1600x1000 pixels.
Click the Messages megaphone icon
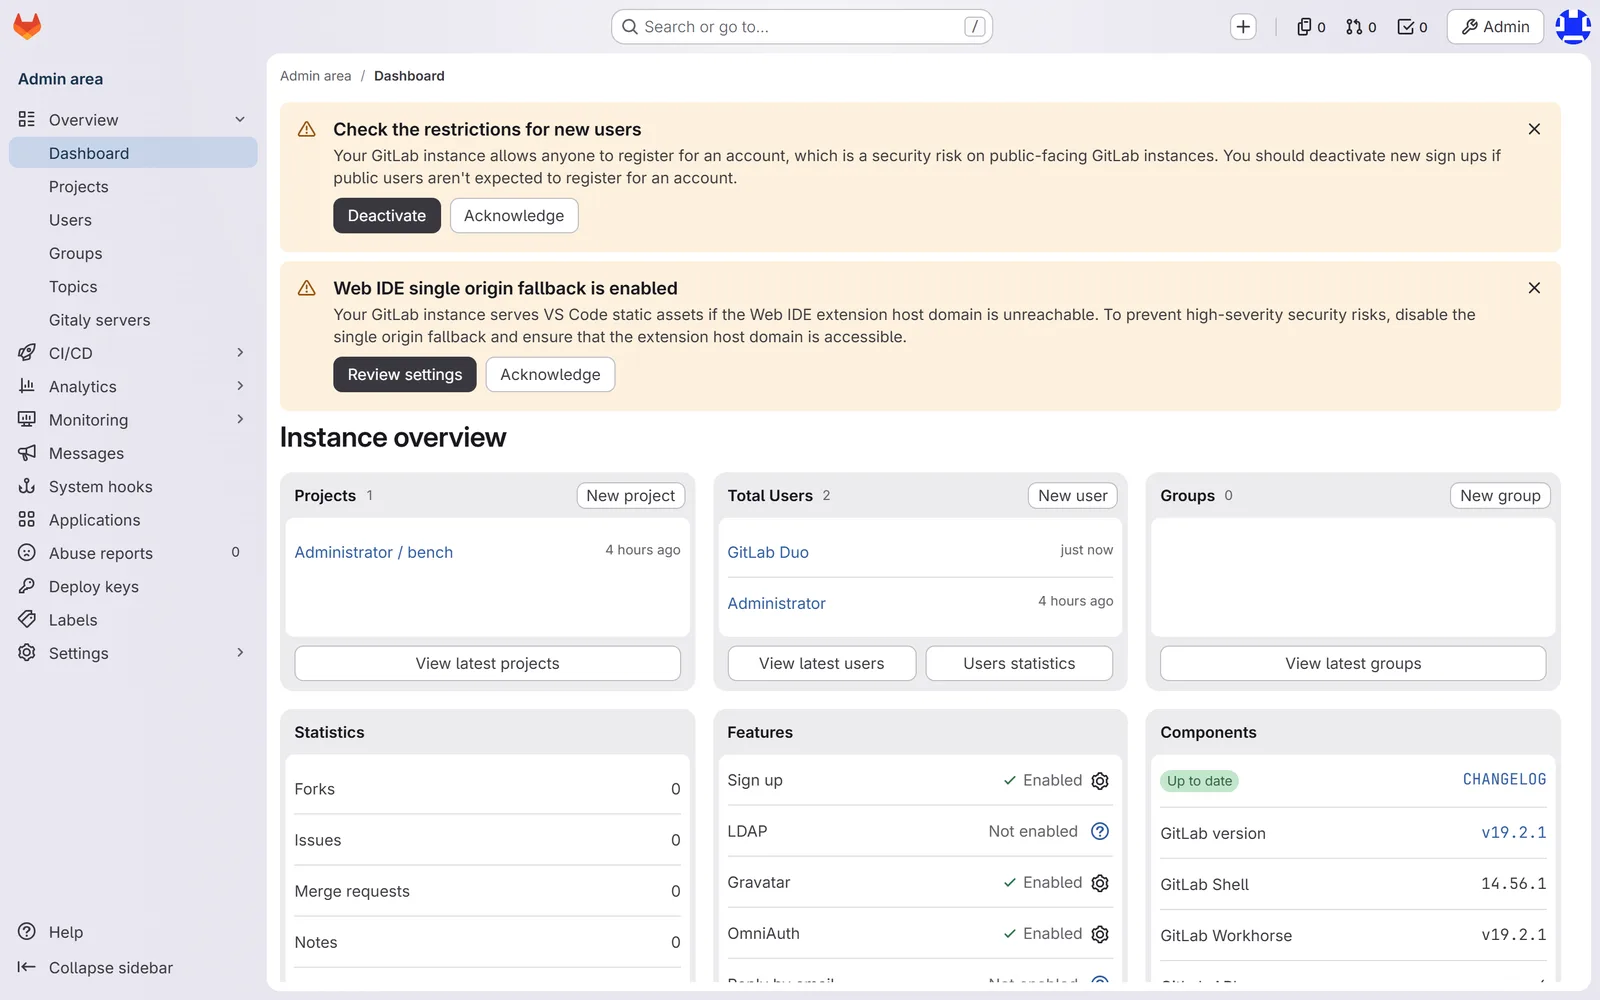27,453
